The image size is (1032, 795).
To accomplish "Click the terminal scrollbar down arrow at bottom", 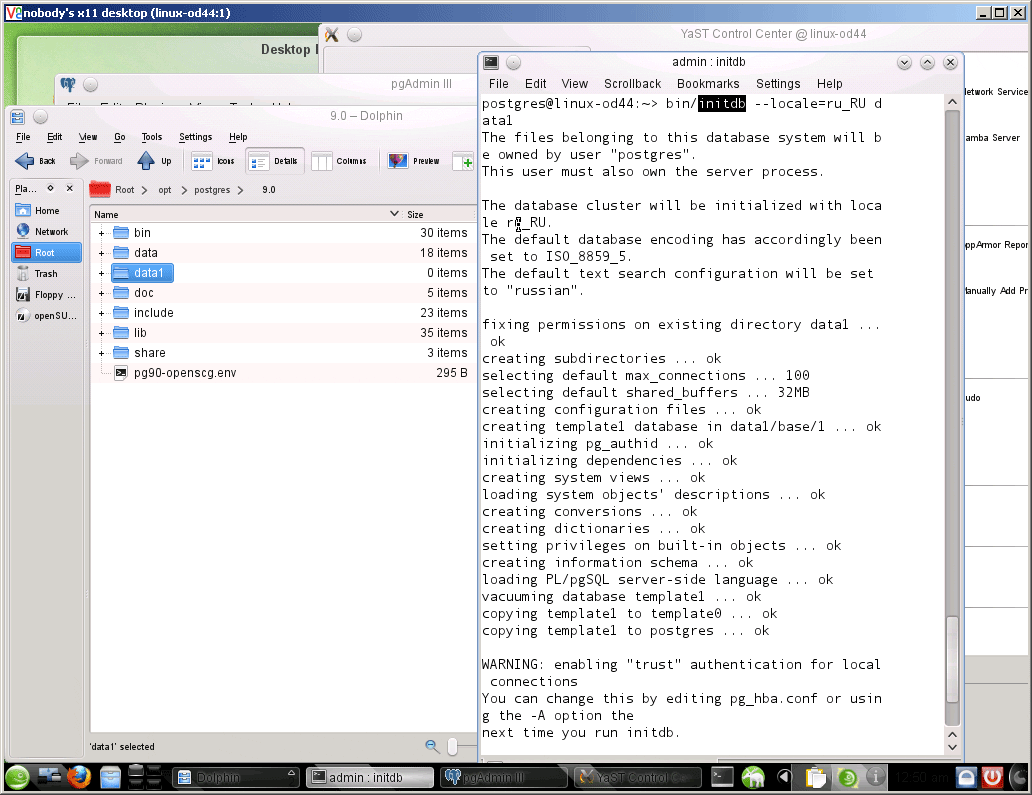I will [x=952, y=747].
